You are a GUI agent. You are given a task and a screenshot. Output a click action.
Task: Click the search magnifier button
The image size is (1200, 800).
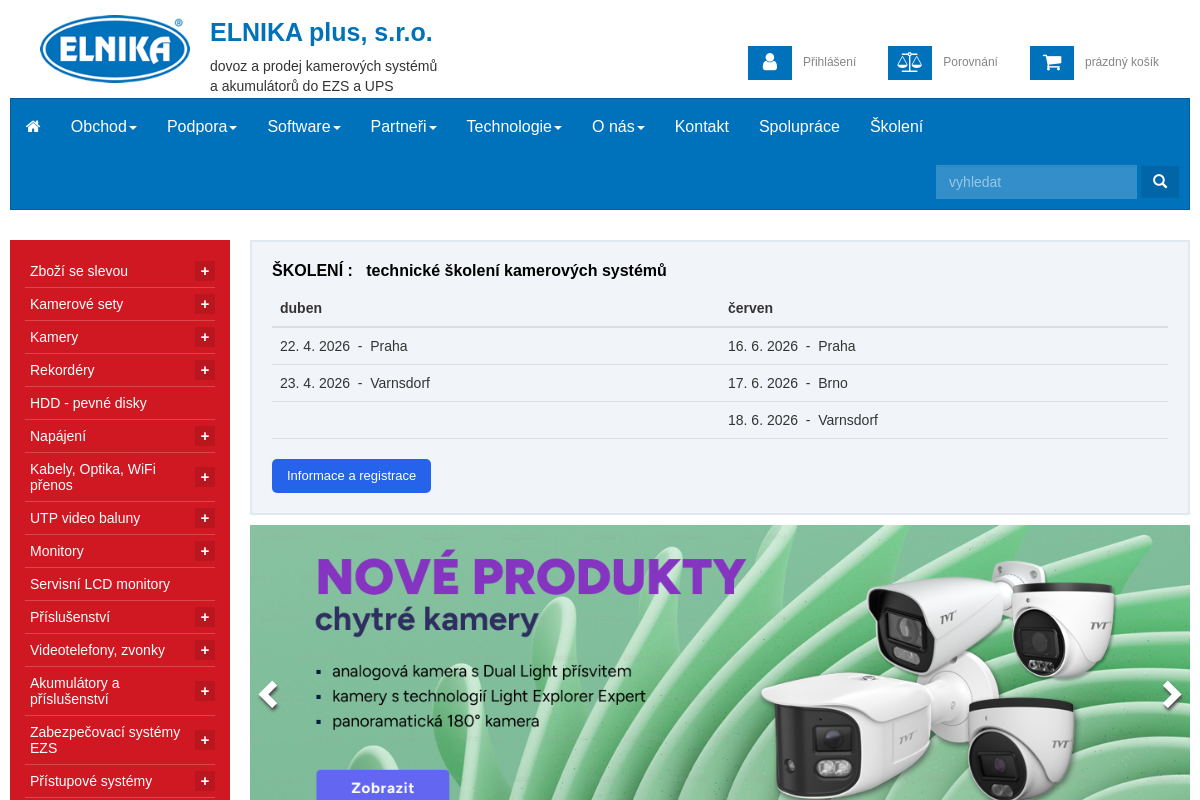1159,182
